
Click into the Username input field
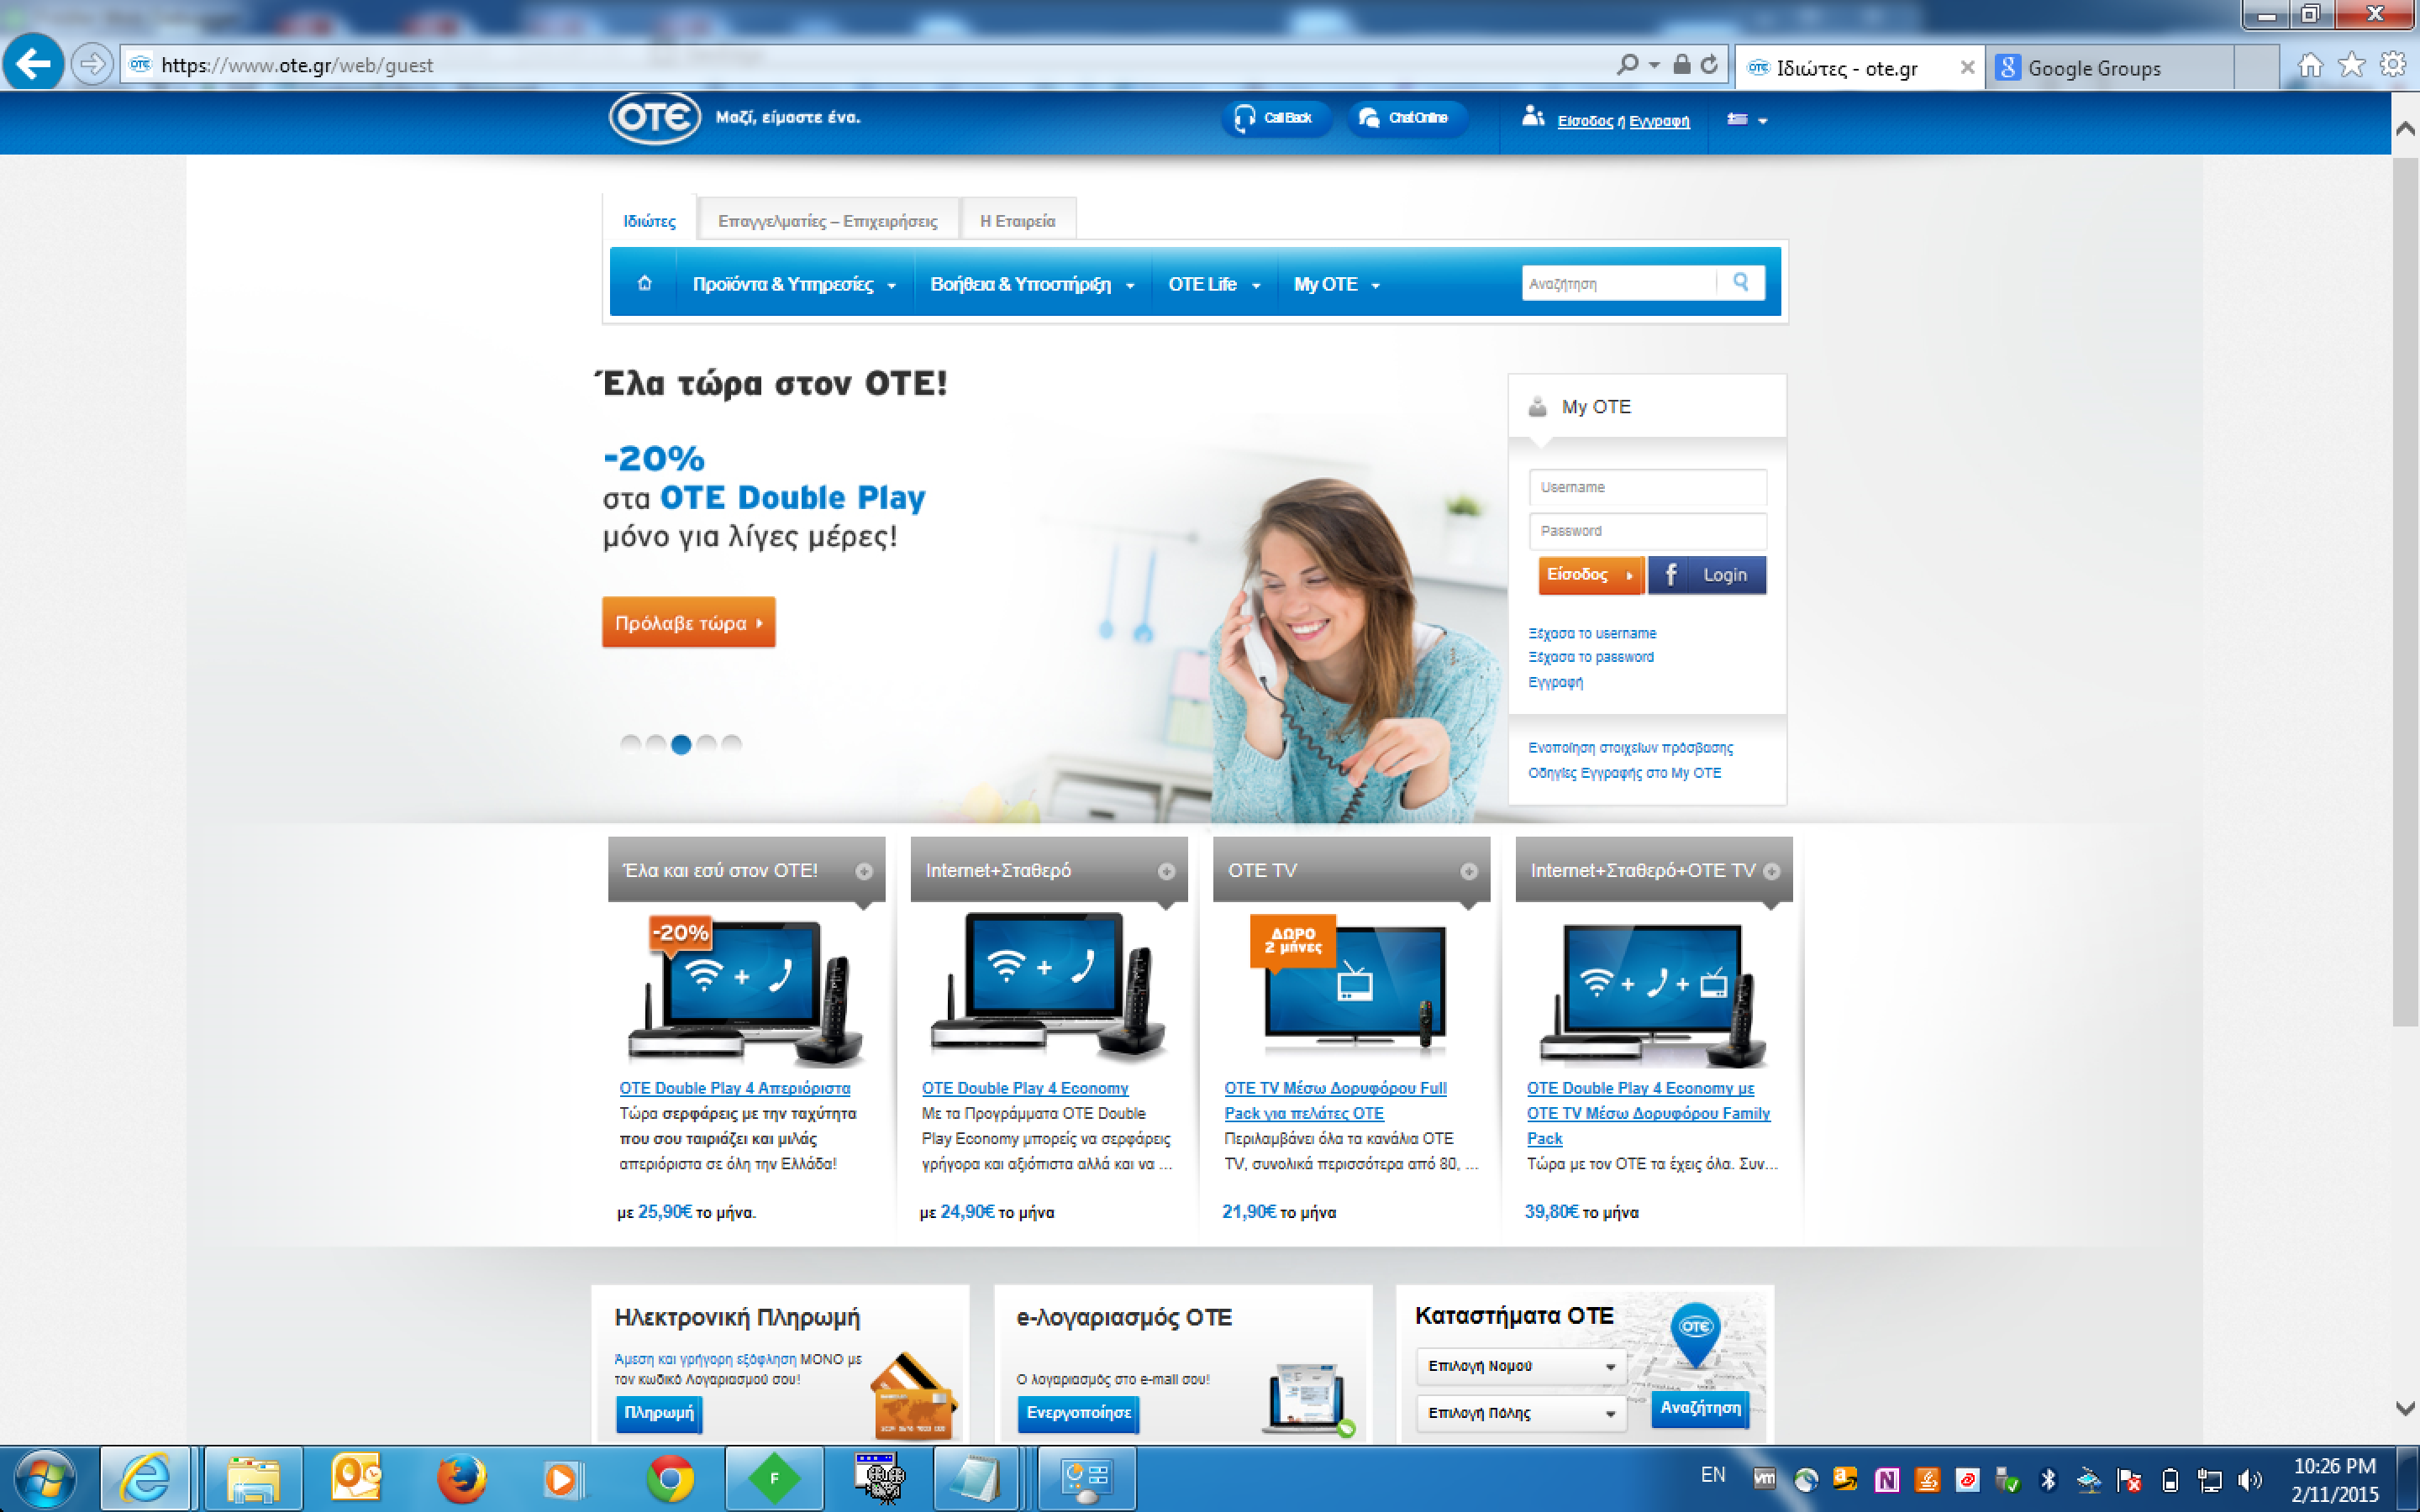[x=1647, y=487]
